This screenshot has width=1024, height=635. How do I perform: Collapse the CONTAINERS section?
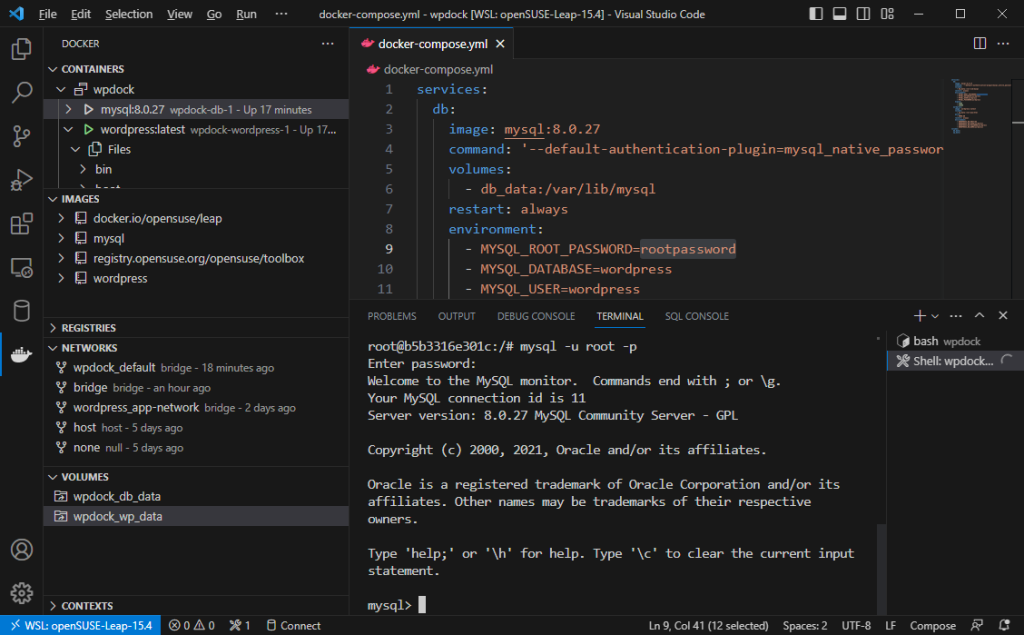pyautogui.click(x=53, y=69)
